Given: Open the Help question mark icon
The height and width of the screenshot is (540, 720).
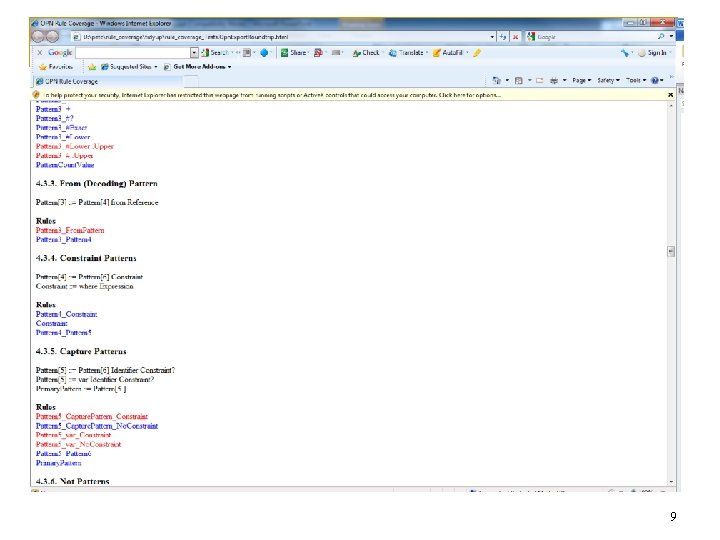Looking at the screenshot, I should tap(654, 80).
